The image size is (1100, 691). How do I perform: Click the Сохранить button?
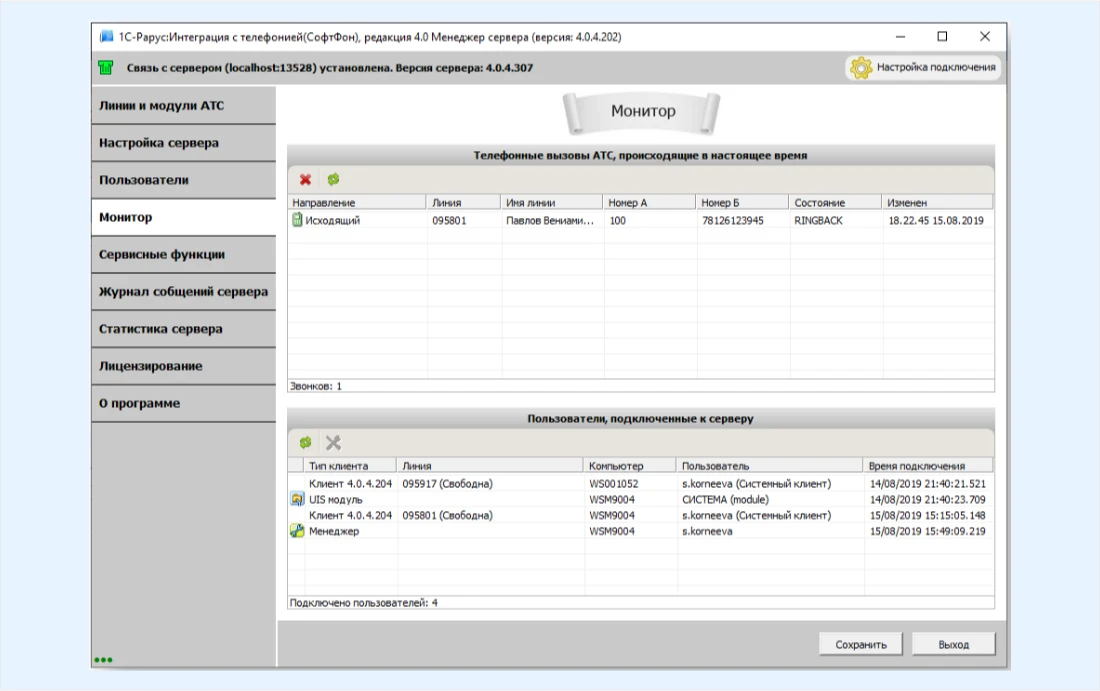861,644
